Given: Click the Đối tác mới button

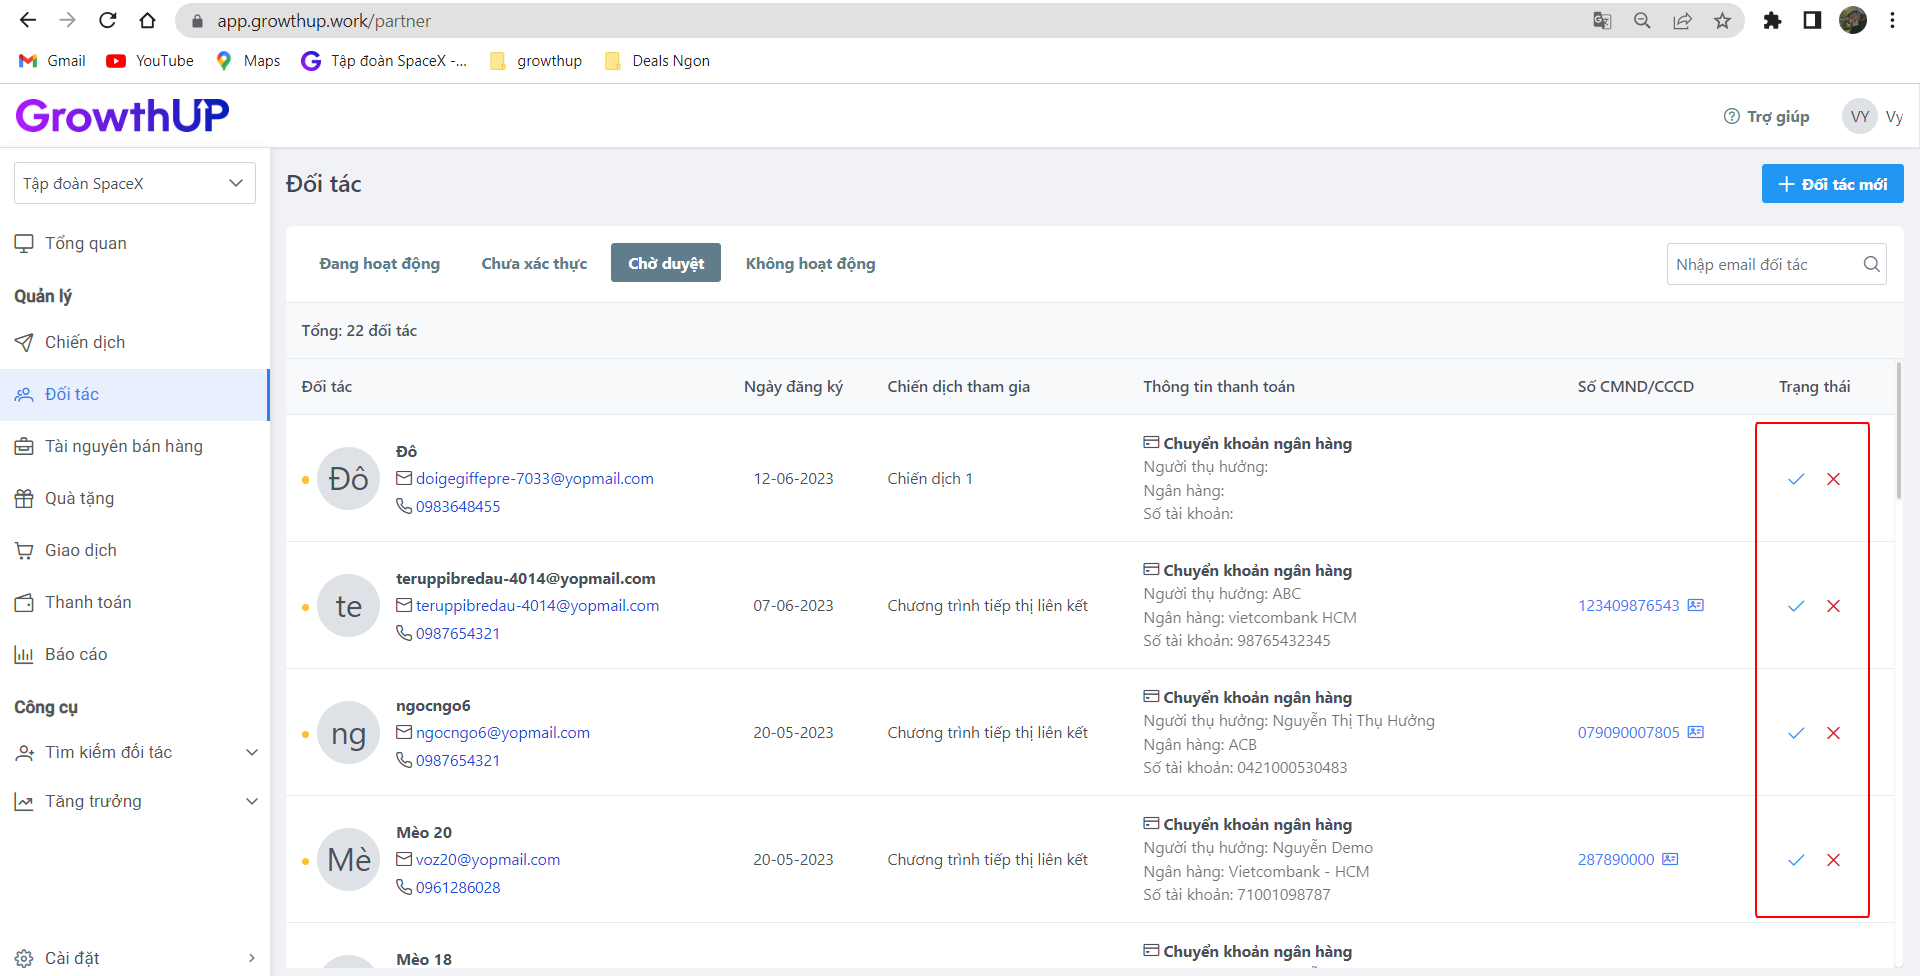Looking at the screenshot, I should point(1832,184).
